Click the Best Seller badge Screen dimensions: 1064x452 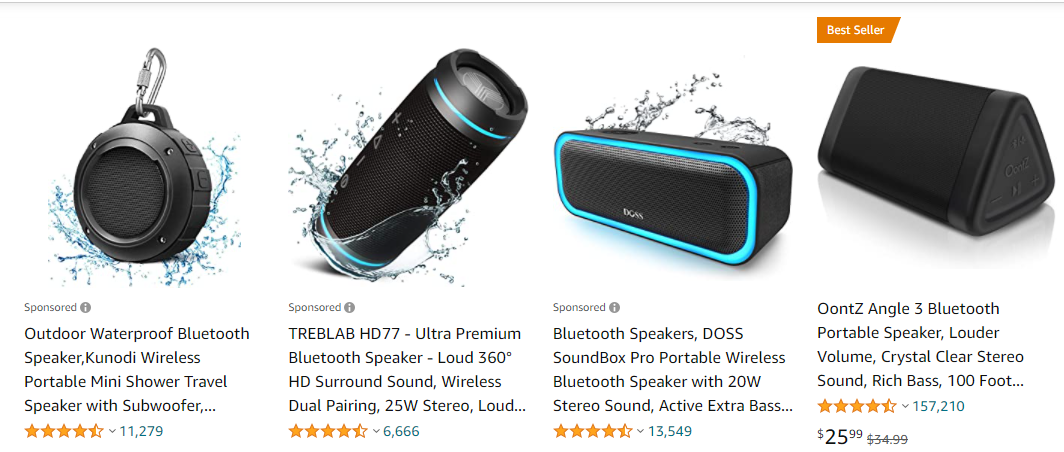858,30
